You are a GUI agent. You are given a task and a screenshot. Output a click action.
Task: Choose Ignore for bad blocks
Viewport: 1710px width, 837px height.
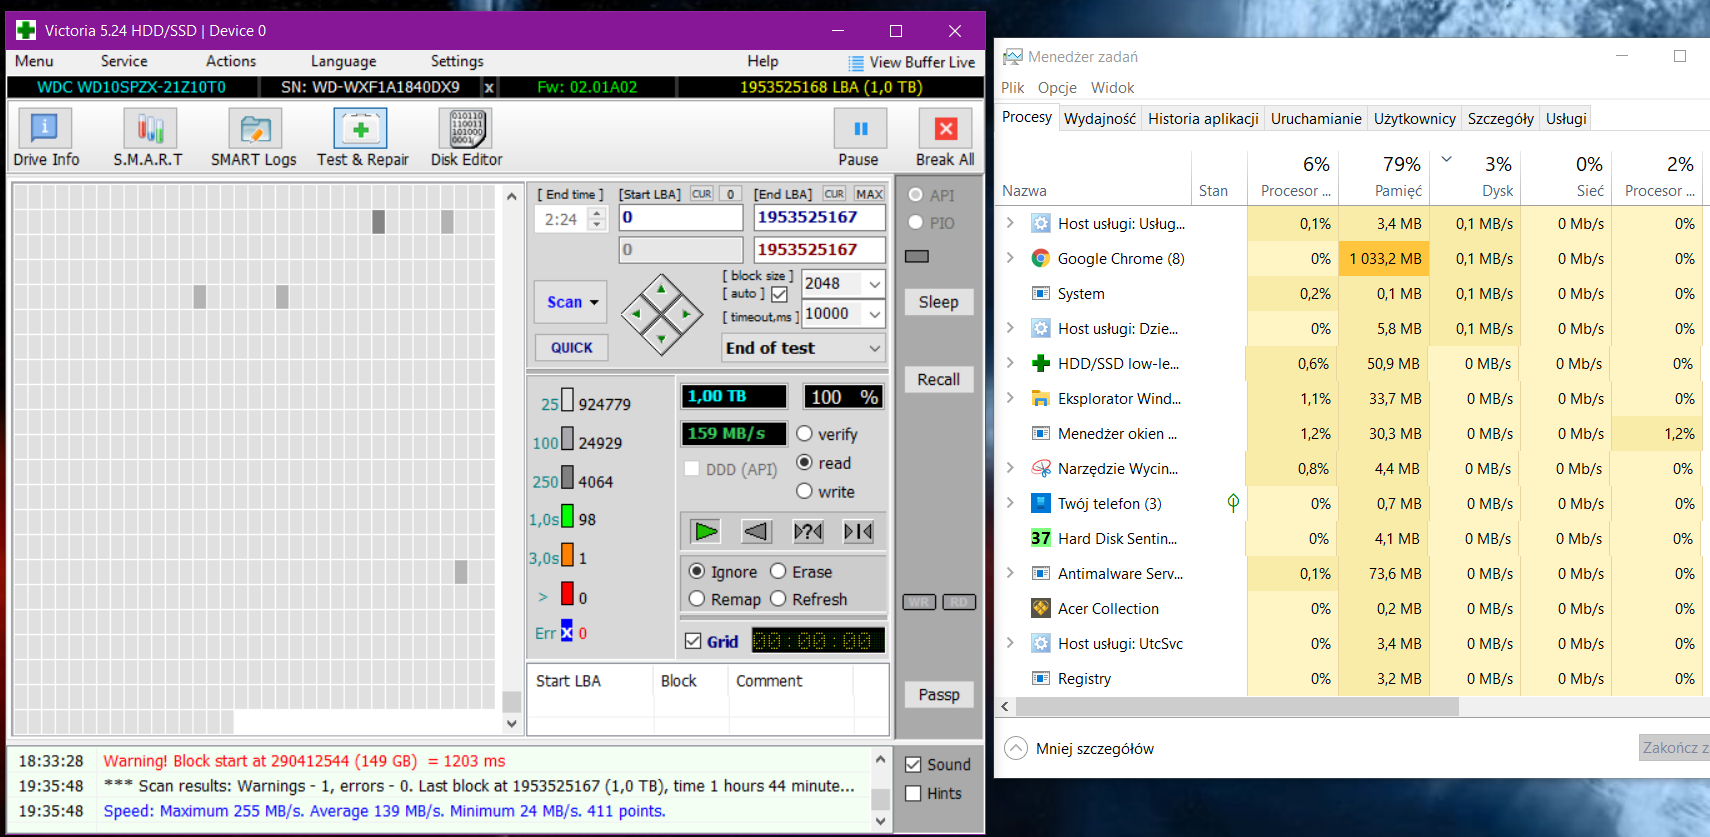[697, 571]
